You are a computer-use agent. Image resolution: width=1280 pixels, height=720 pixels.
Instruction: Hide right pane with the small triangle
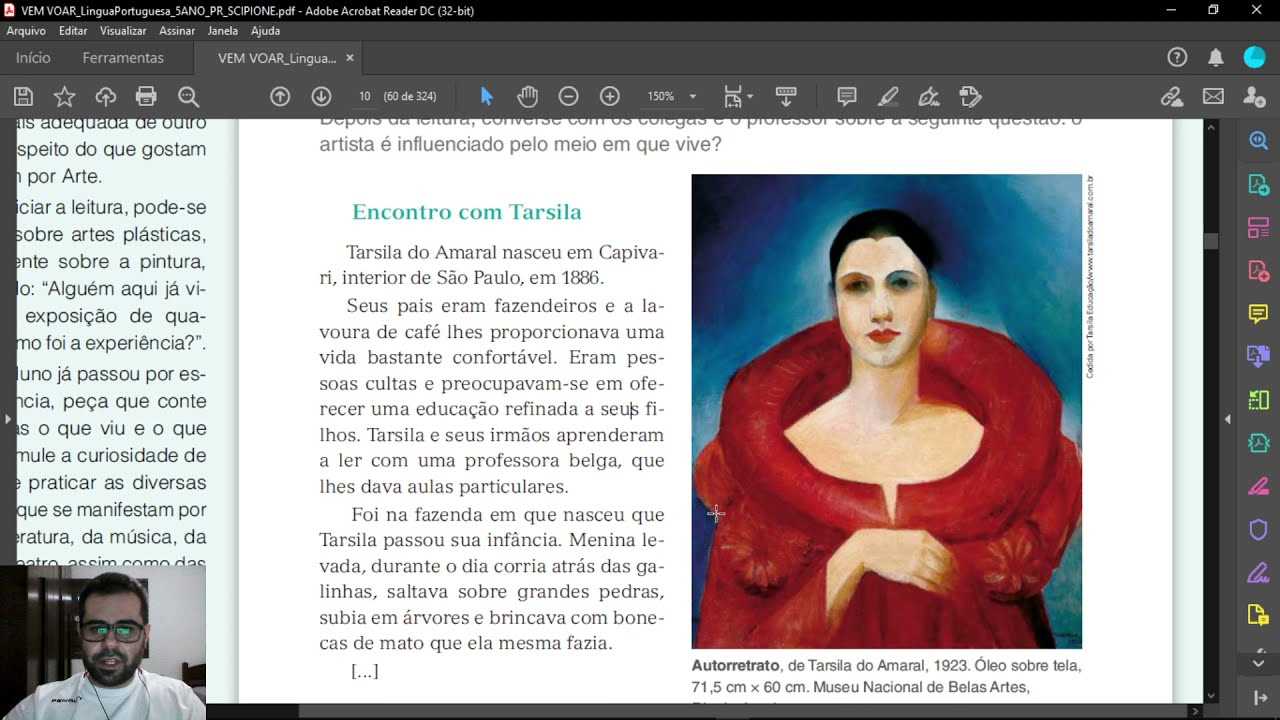[x=1228, y=419]
